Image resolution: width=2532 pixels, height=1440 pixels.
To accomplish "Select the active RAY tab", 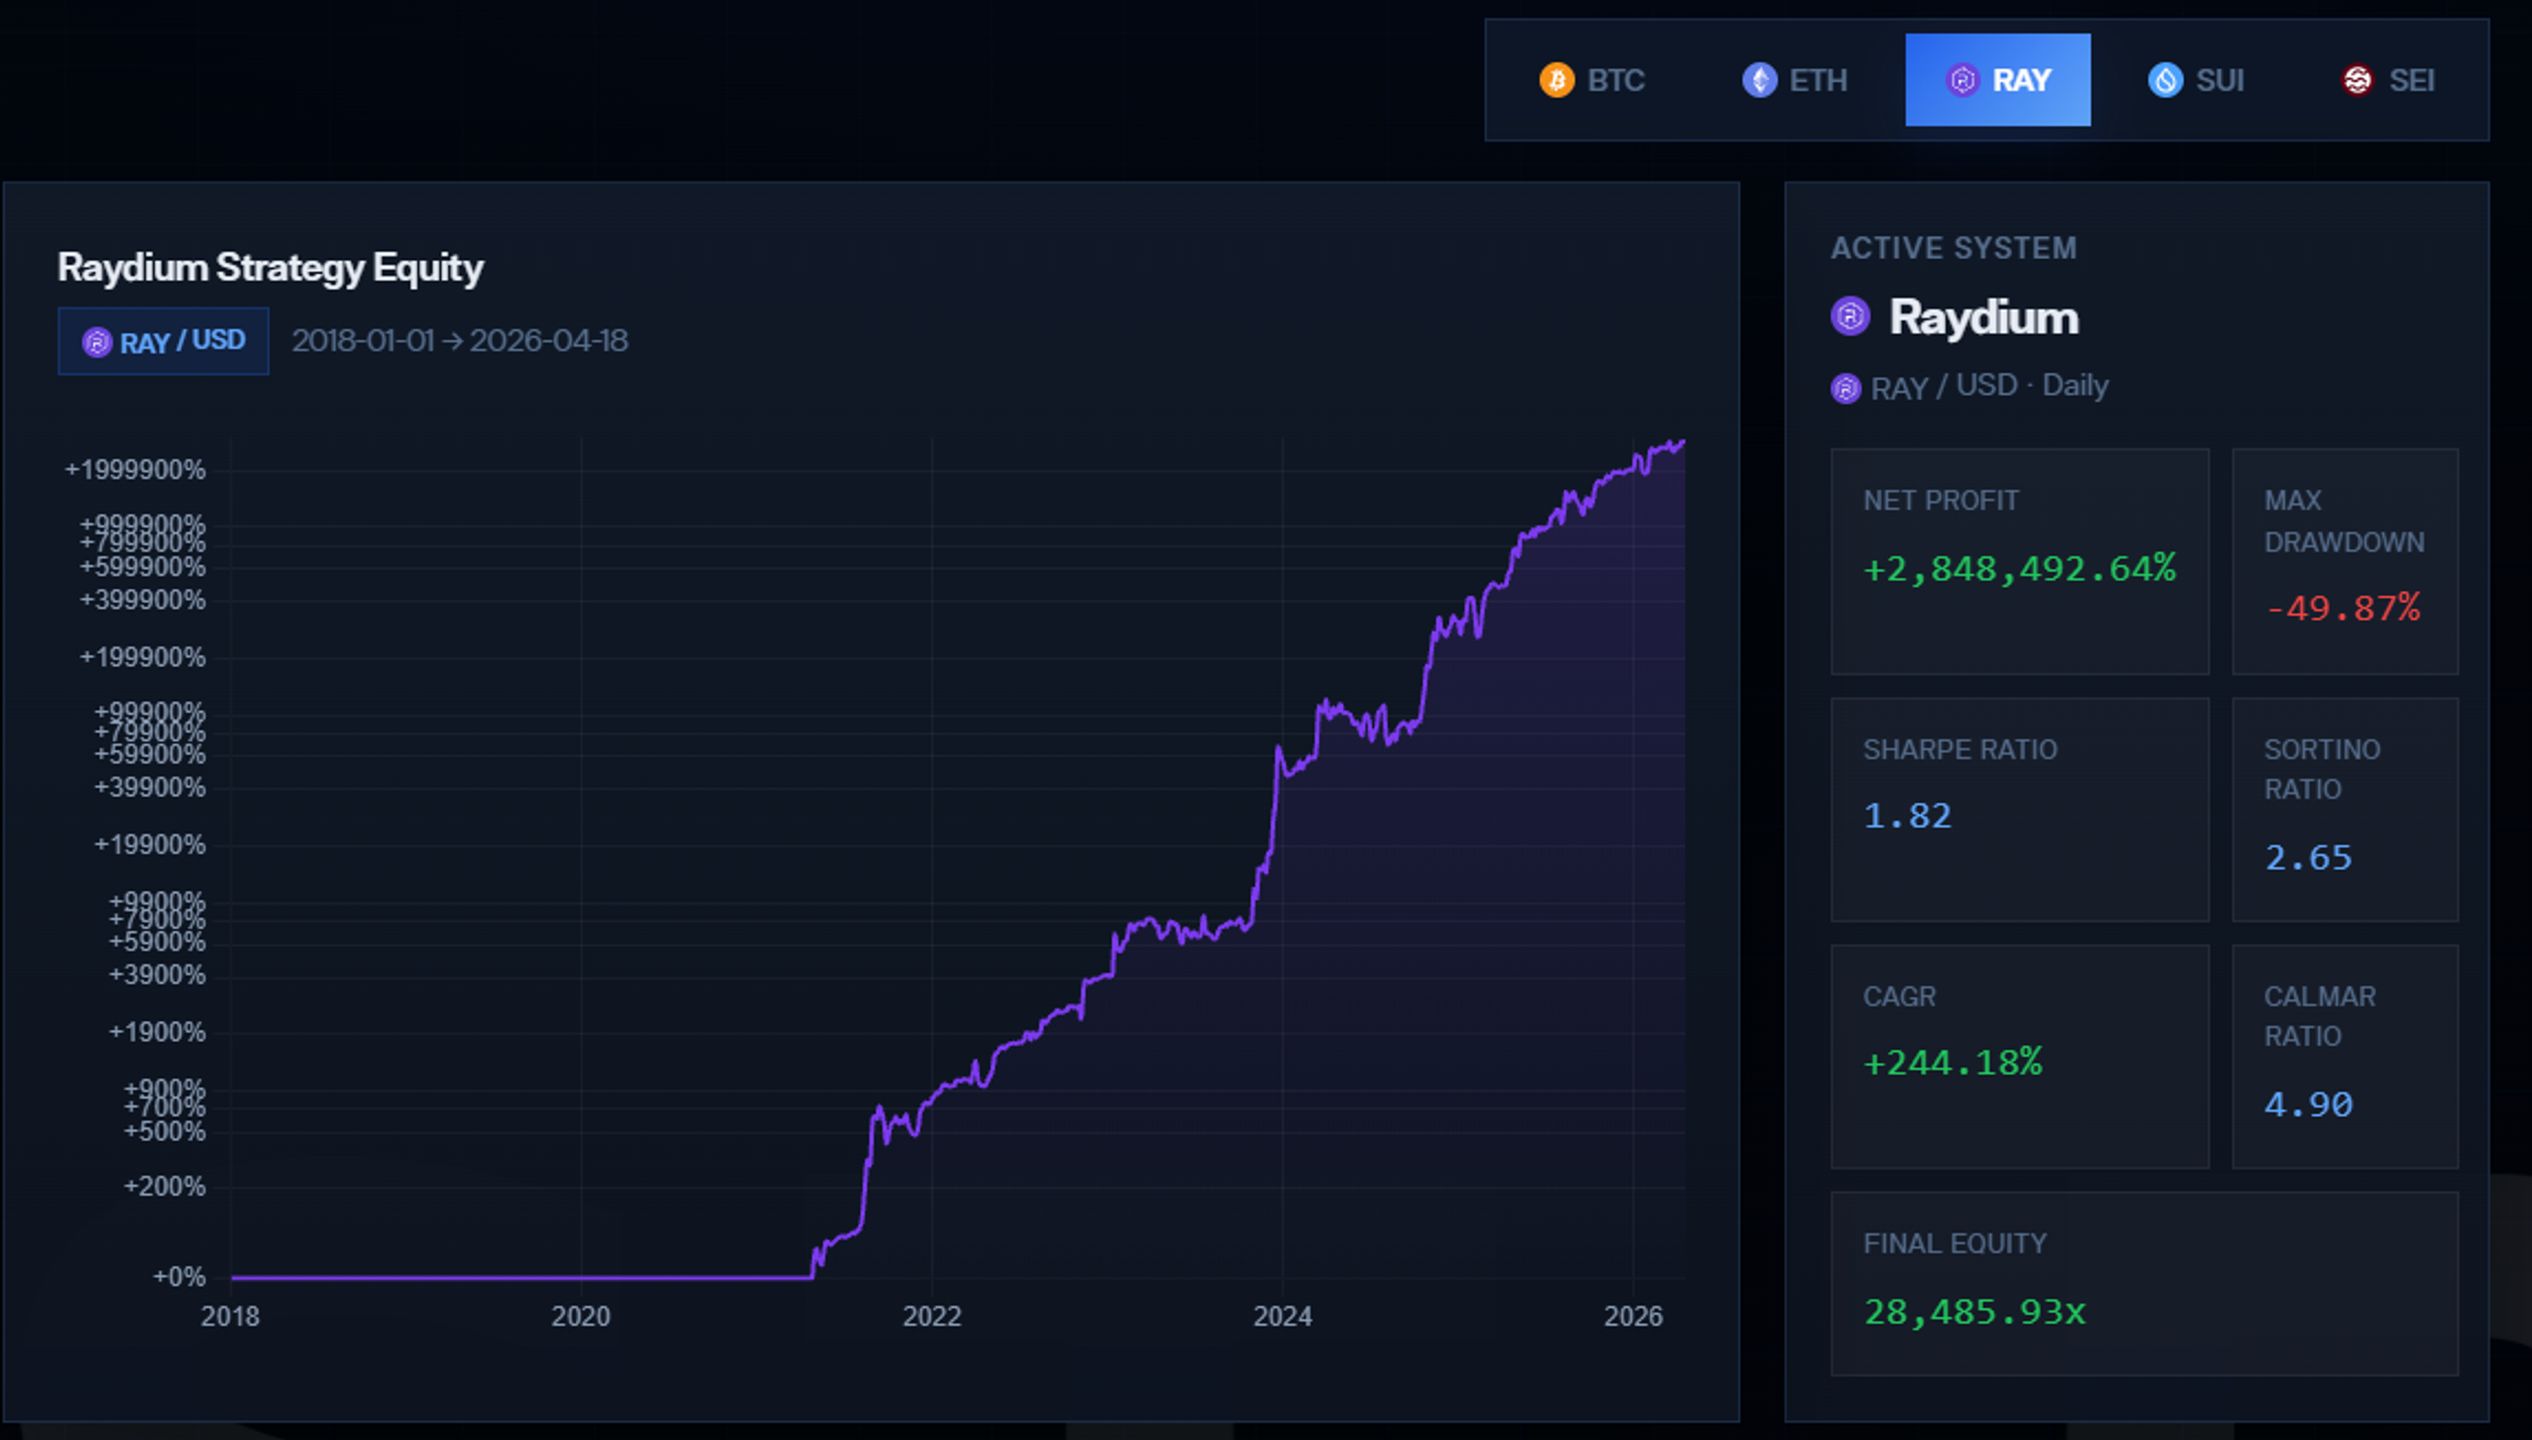I will point(1998,80).
